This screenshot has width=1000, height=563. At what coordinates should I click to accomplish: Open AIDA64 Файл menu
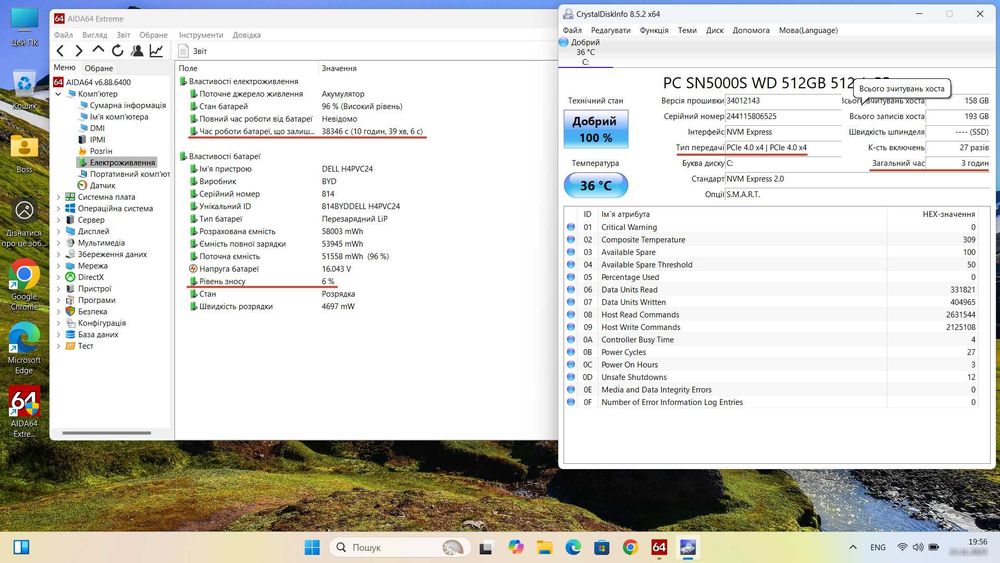pyautogui.click(x=63, y=35)
